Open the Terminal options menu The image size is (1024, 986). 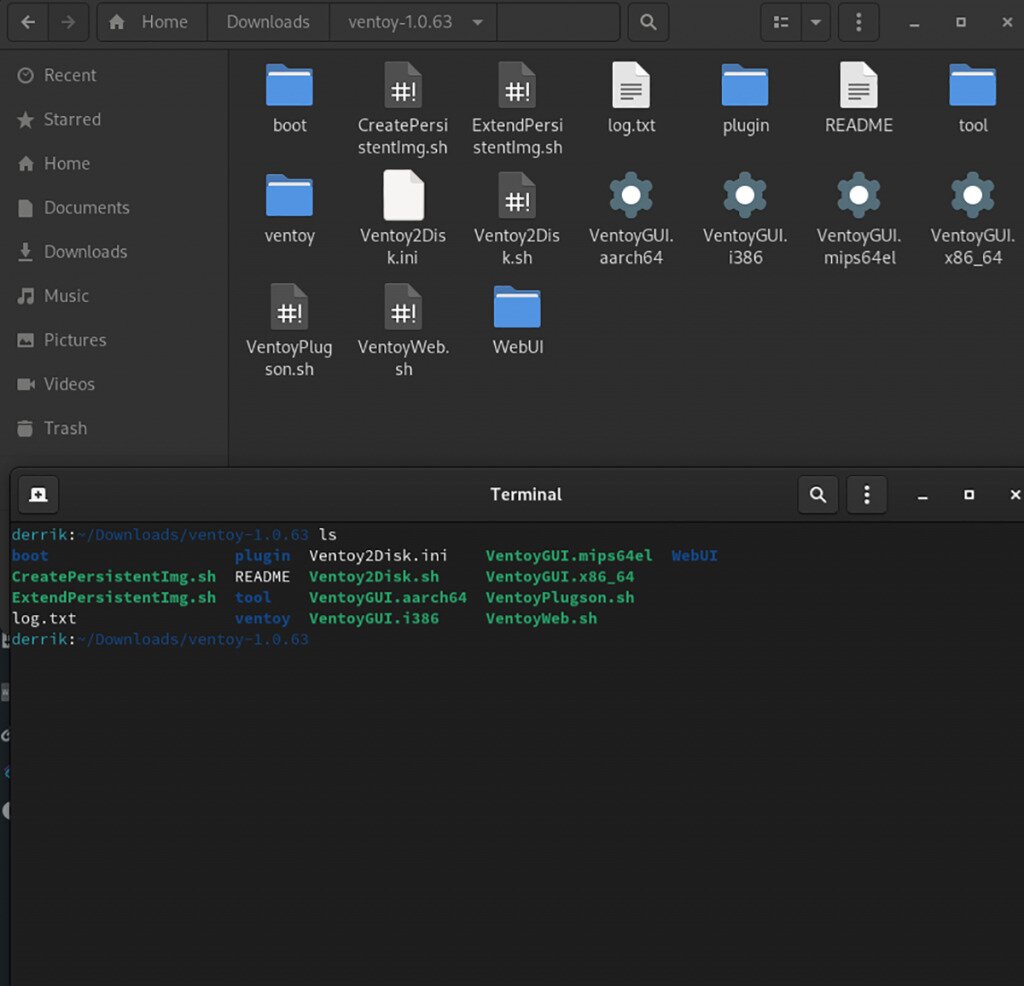click(x=866, y=494)
